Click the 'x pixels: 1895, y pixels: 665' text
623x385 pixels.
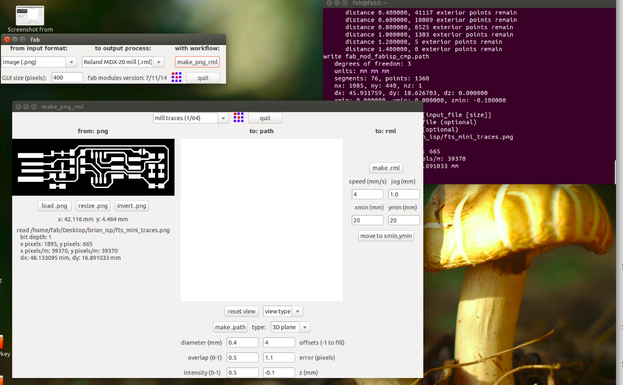pyautogui.click(x=56, y=244)
